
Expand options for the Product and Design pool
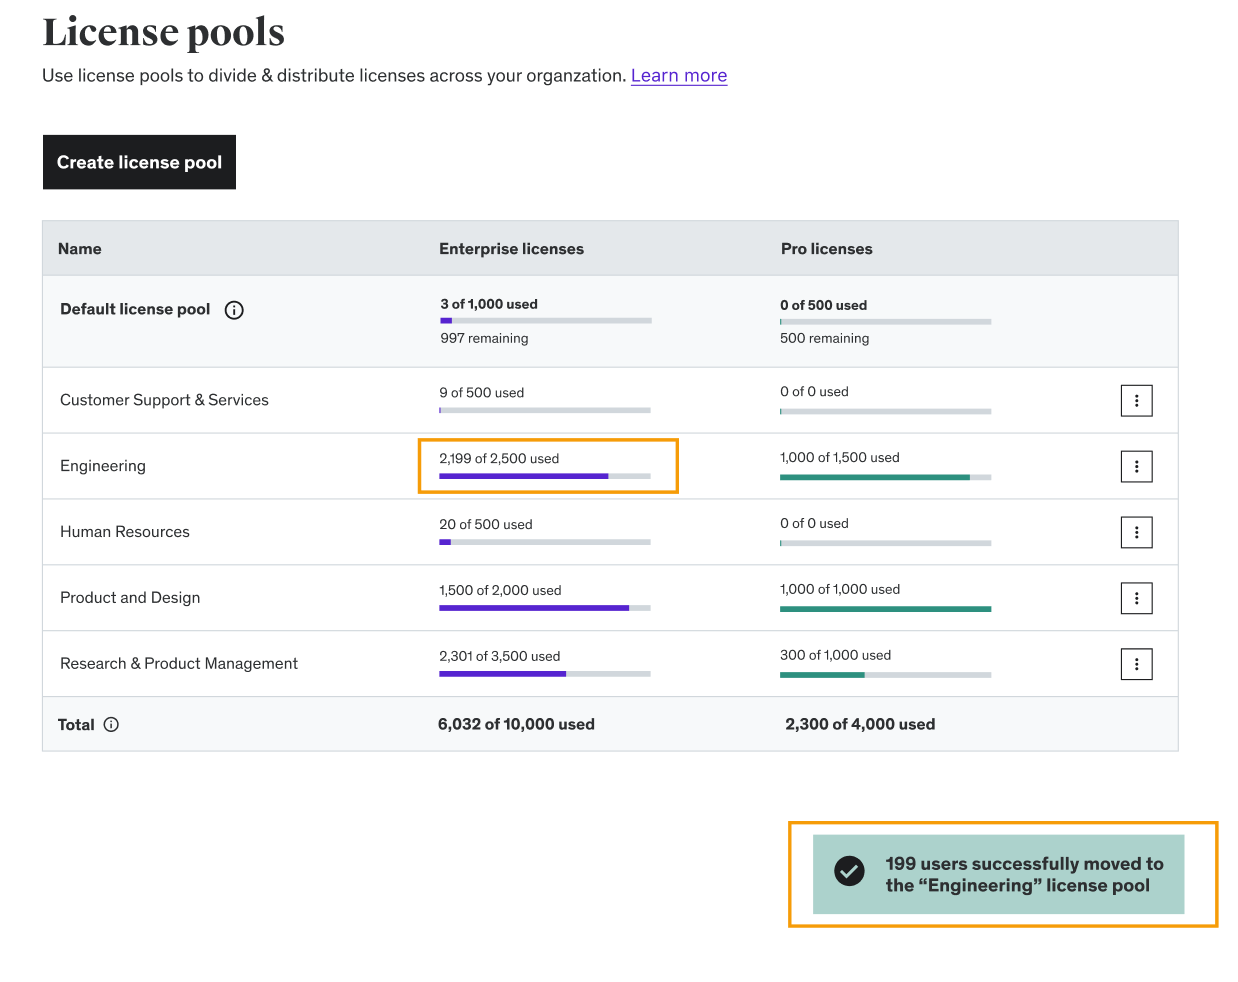pyautogui.click(x=1136, y=598)
